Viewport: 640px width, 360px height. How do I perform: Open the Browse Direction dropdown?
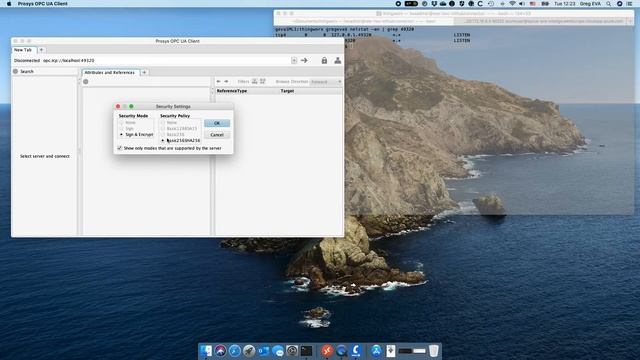click(326, 82)
